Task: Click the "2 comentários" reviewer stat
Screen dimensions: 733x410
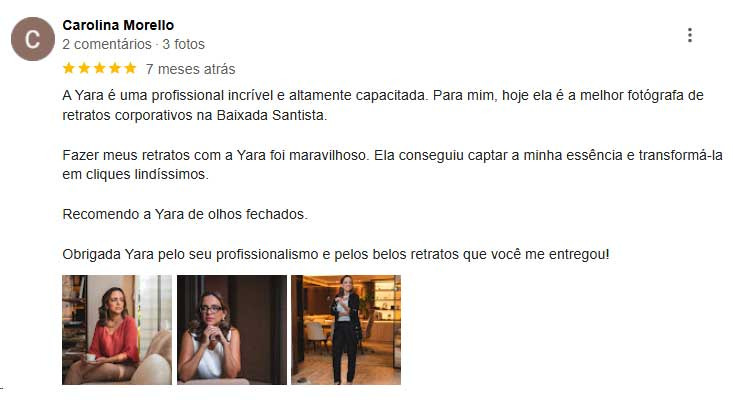Action: 107,44
